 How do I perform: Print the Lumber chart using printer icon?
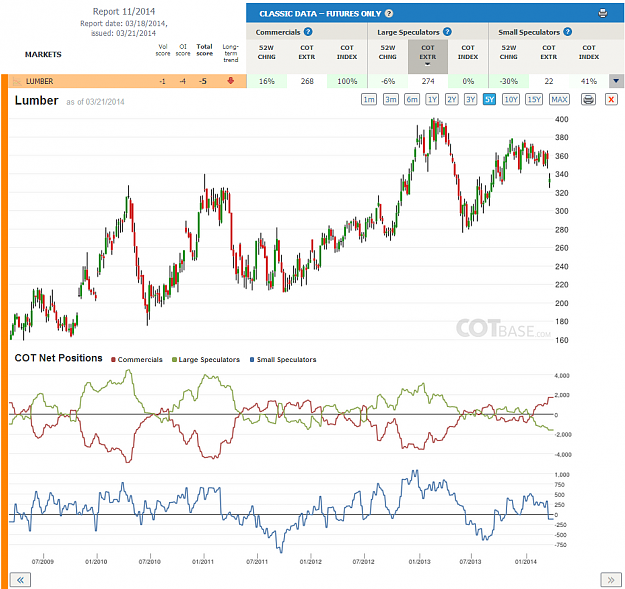point(588,99)
